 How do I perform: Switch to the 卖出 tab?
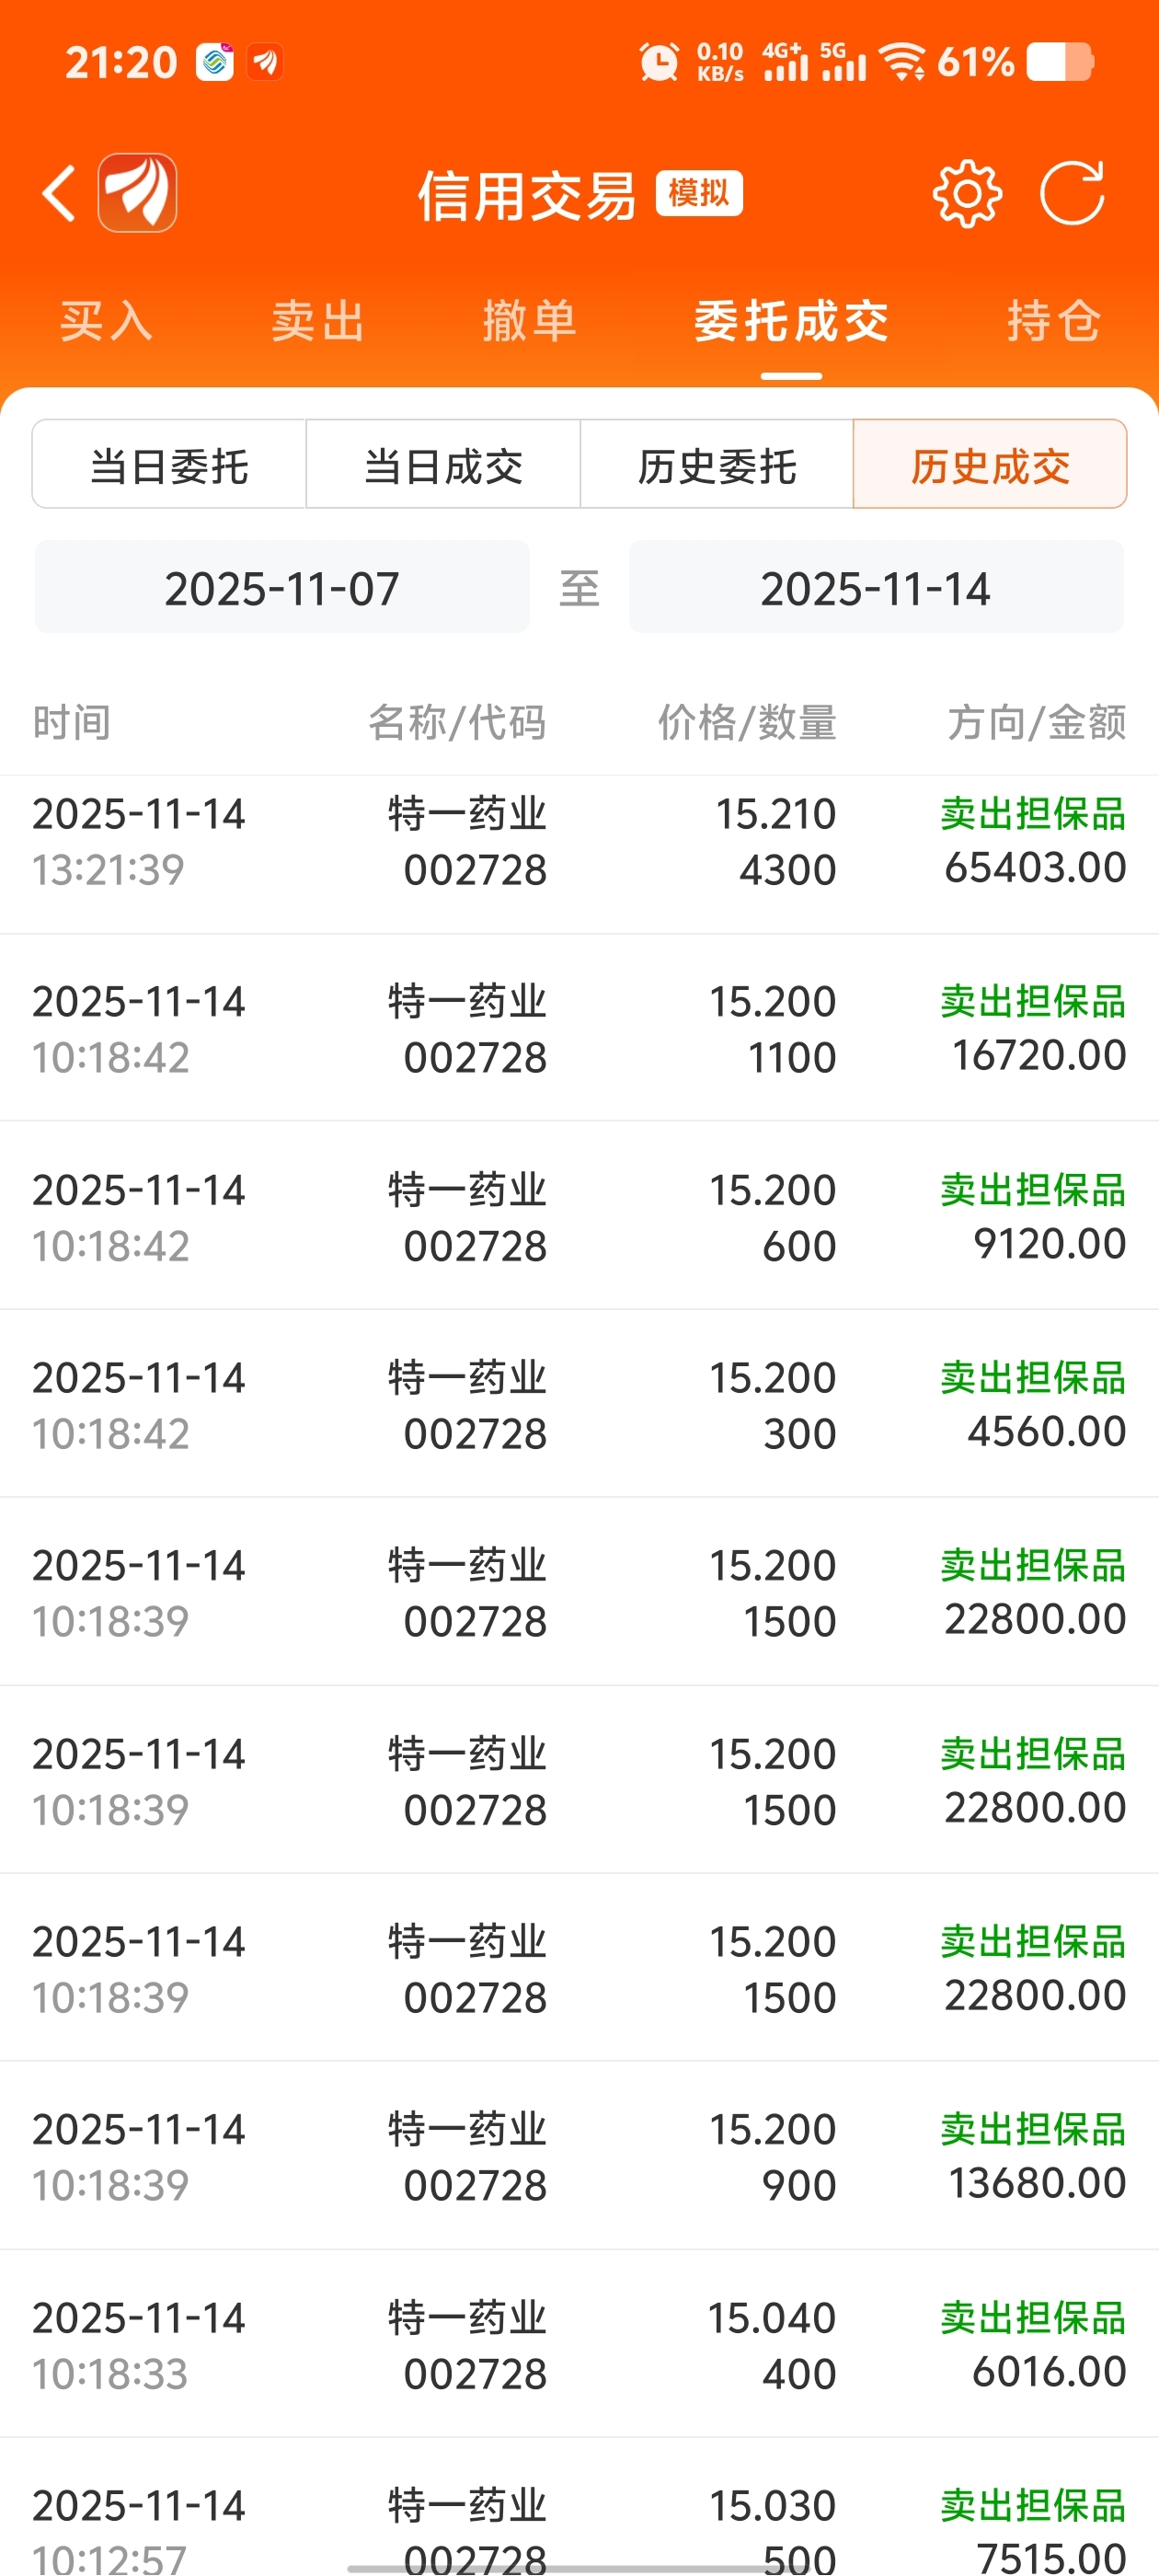318,321
